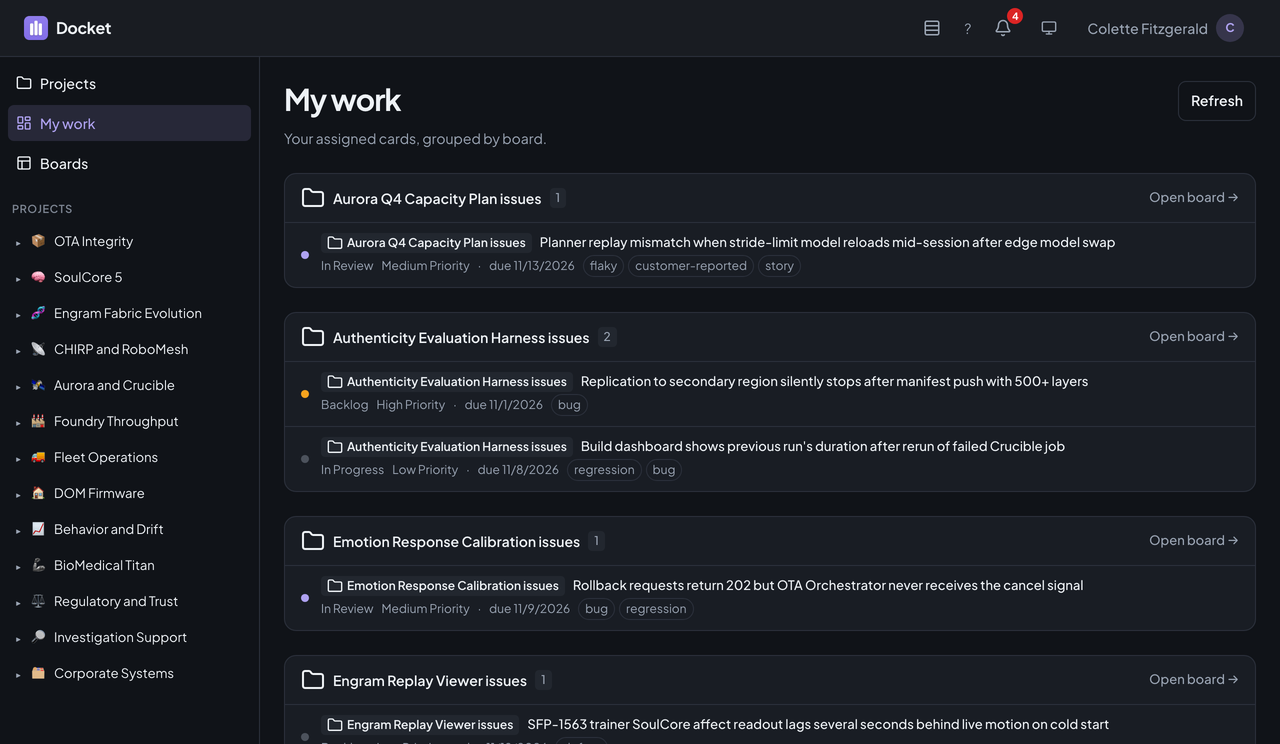Click the Regulatory and Trust scales icon
This screenshot has height=744, width=1280.
coord(38,601)
